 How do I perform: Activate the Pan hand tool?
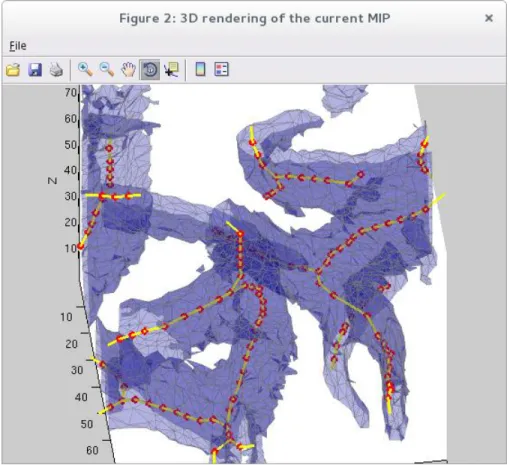(x=128, y=70)
